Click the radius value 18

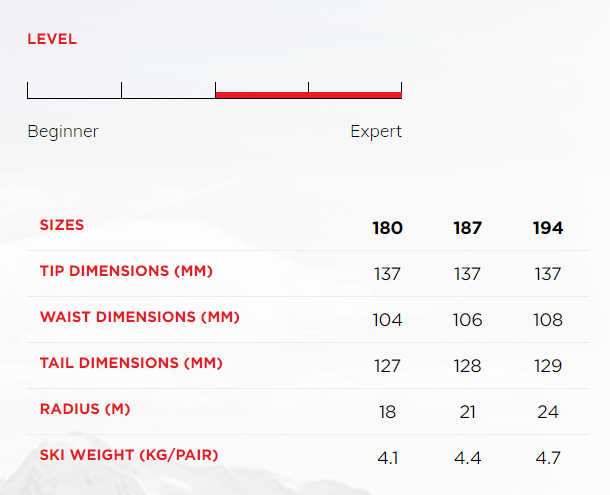[x=387, y=412]
